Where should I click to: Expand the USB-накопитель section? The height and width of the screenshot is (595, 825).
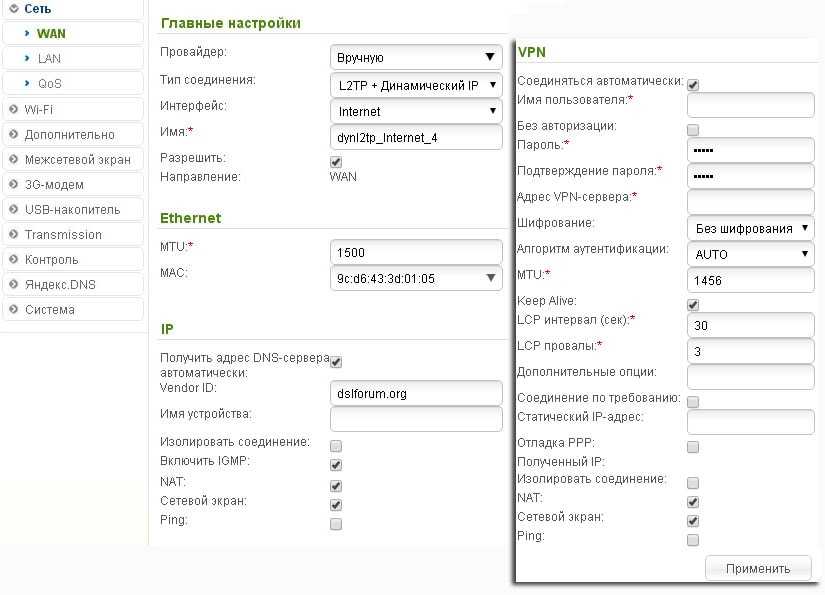pos(72,209)
